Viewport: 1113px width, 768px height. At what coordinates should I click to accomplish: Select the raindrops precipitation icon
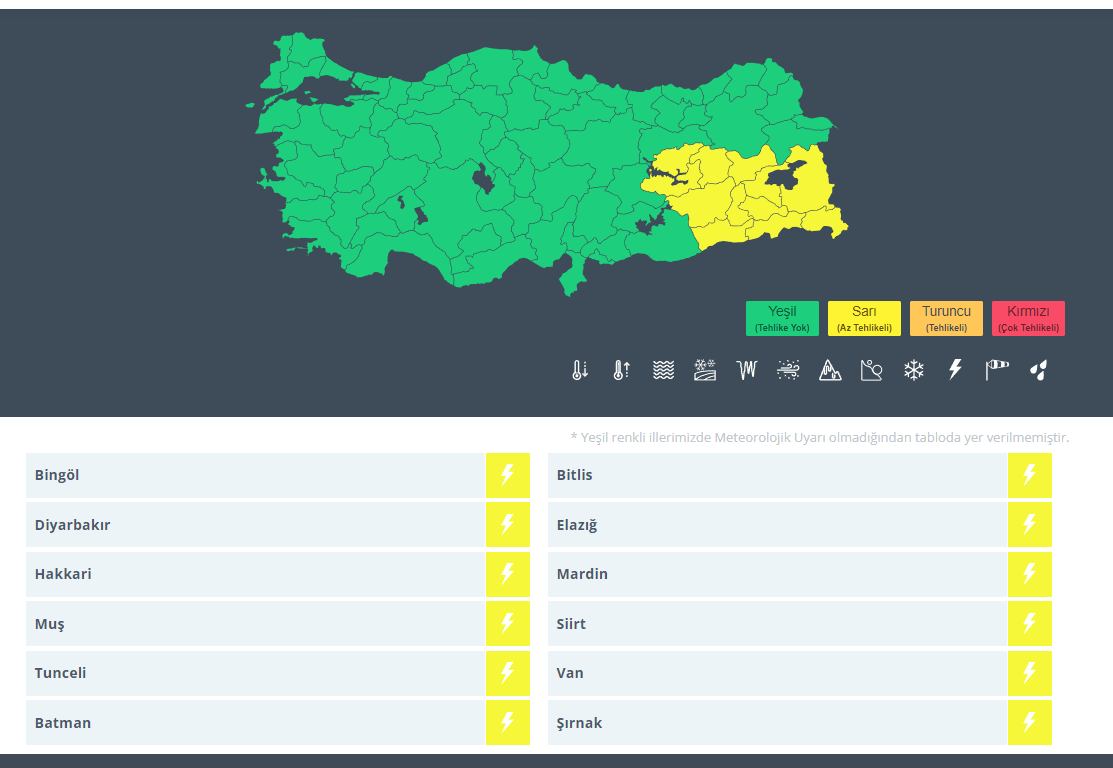tap(1039, 371)
